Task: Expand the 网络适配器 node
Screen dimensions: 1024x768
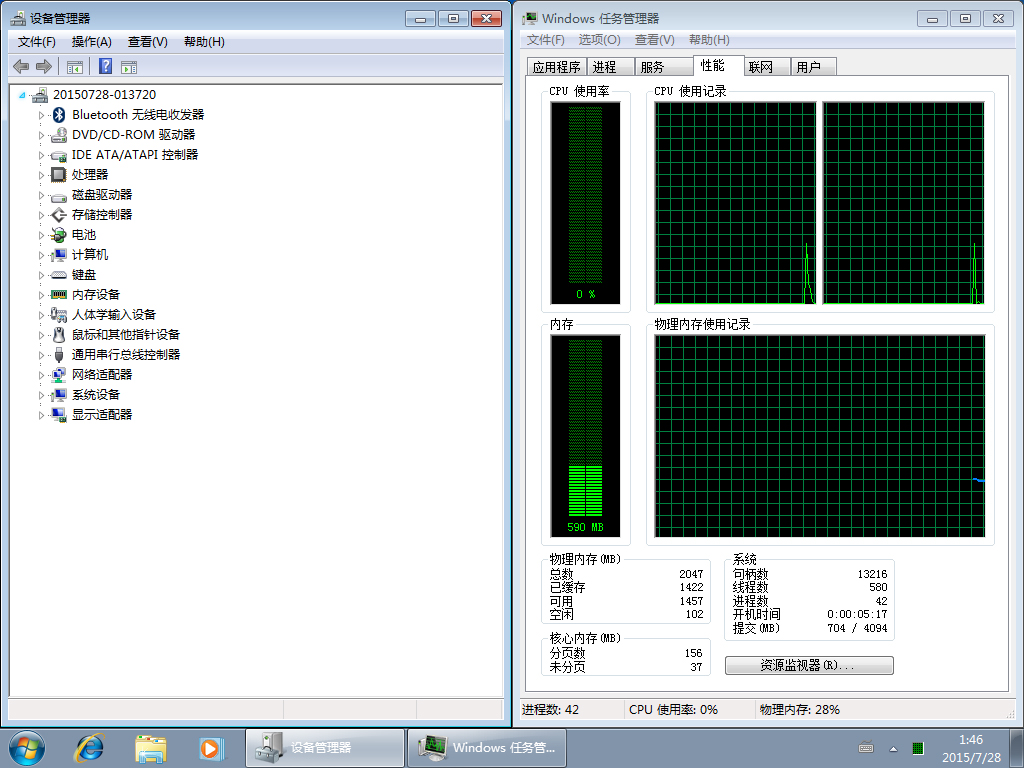Action: [41, 376]
